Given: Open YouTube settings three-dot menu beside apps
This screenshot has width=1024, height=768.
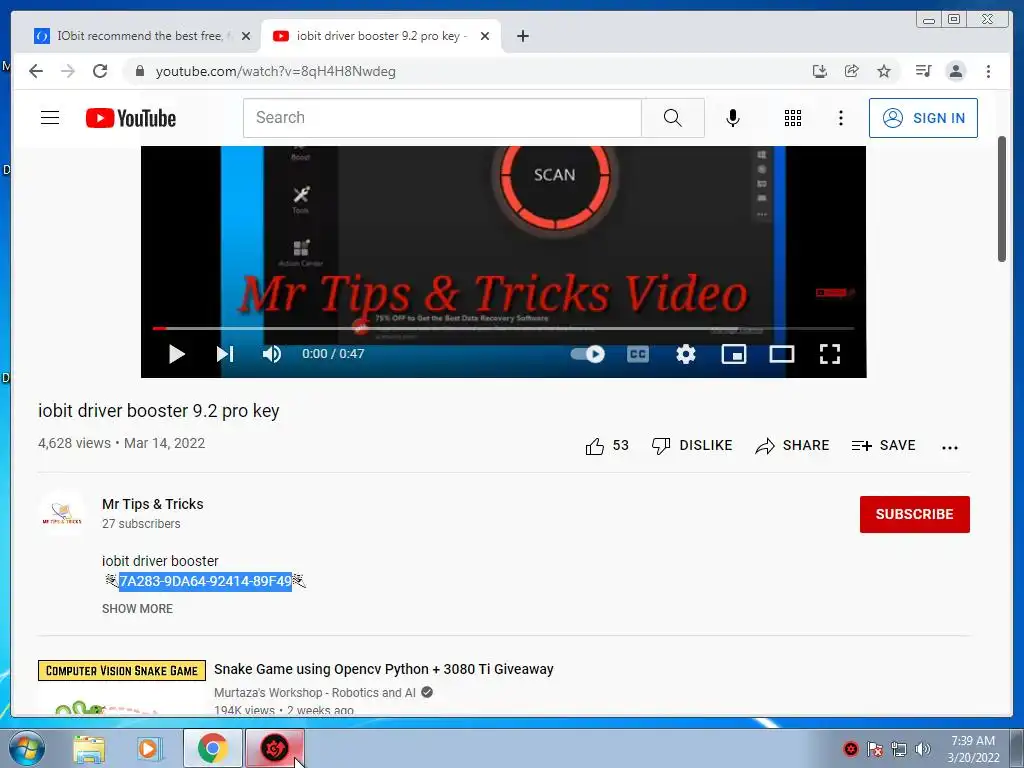Looking at the screenshot, I should [x=841, y=118].
